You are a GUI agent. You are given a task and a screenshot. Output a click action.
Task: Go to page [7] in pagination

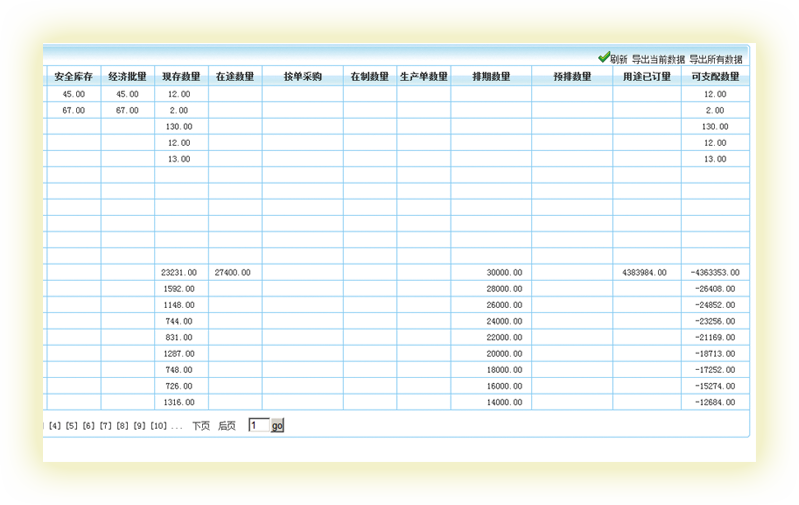pyautogui.click(x=106, y=426)
